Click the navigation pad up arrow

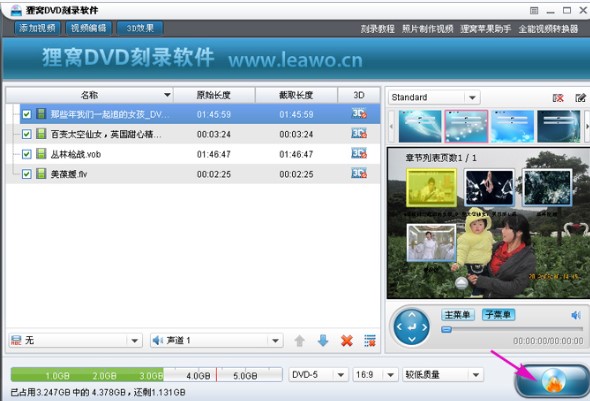(412, 314)
